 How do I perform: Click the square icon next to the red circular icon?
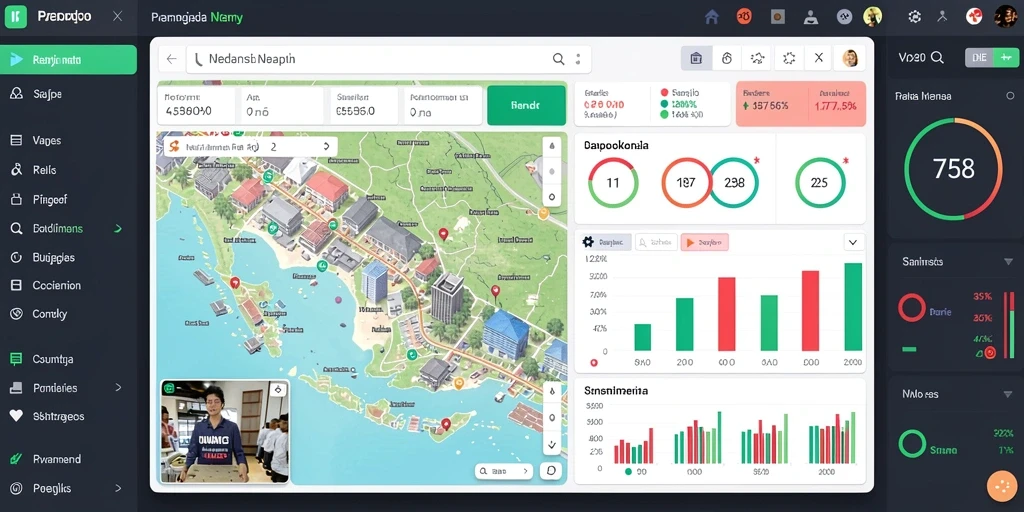click(x=777, y=17)
